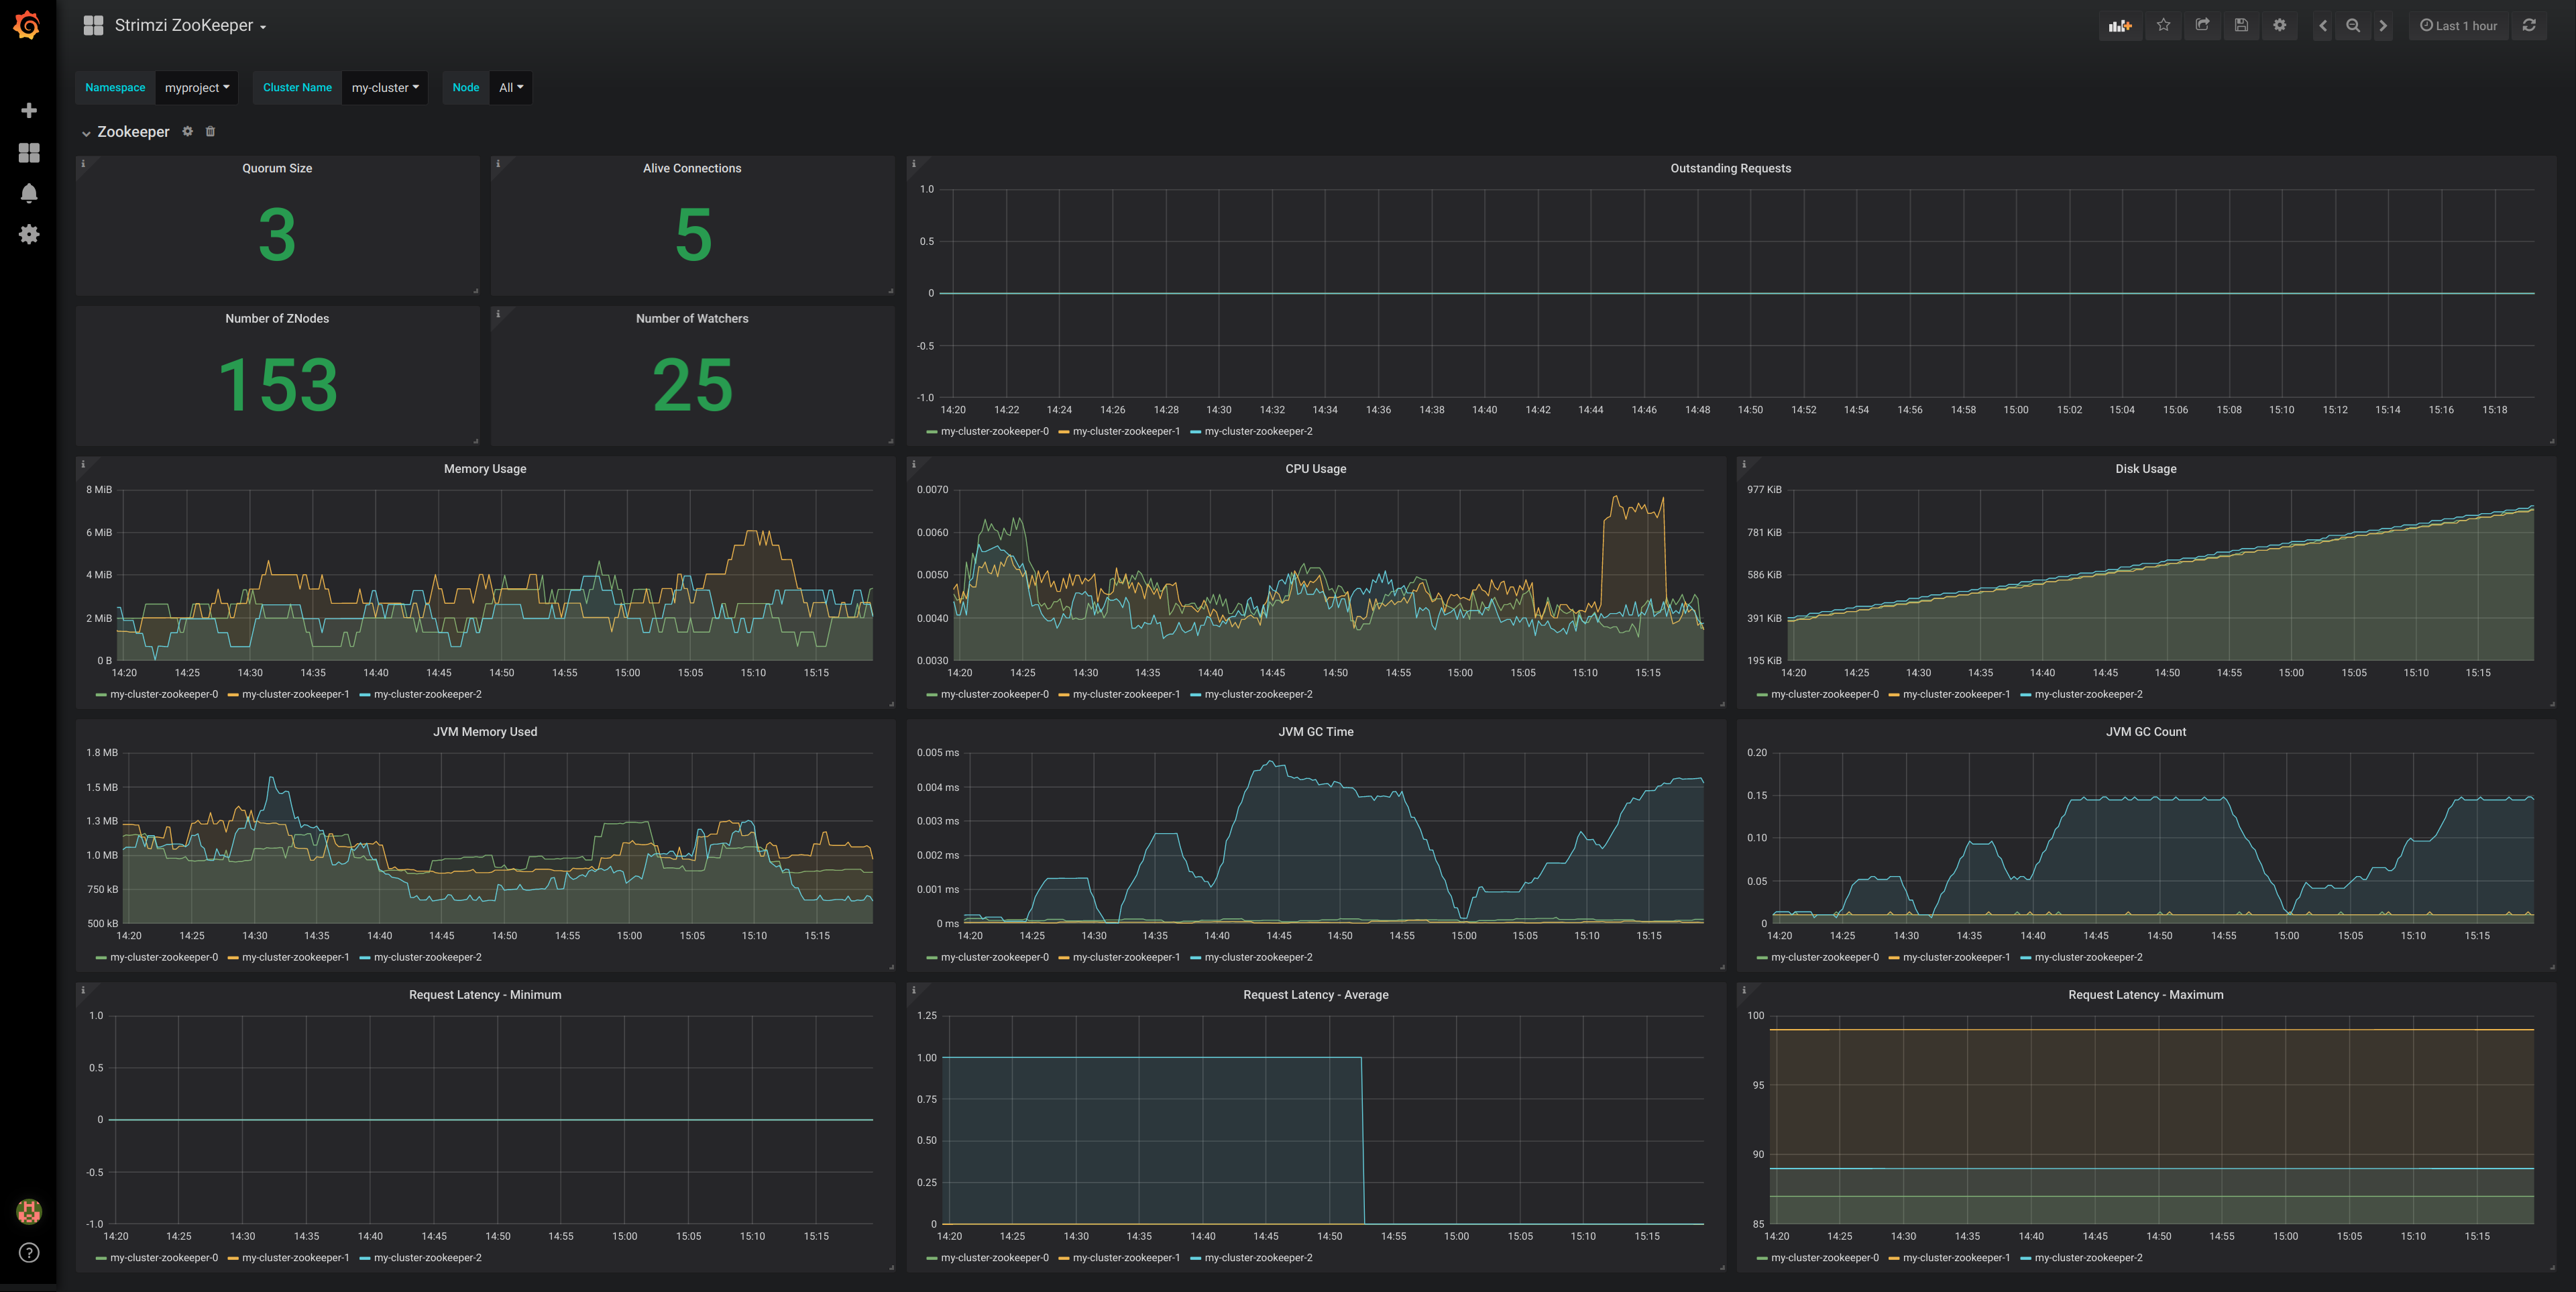The height and width of the screenshot is (1292, 2576).
Task: Pick color for zookeeper-0 in Memory Usage legend
Action: (101, 696)
